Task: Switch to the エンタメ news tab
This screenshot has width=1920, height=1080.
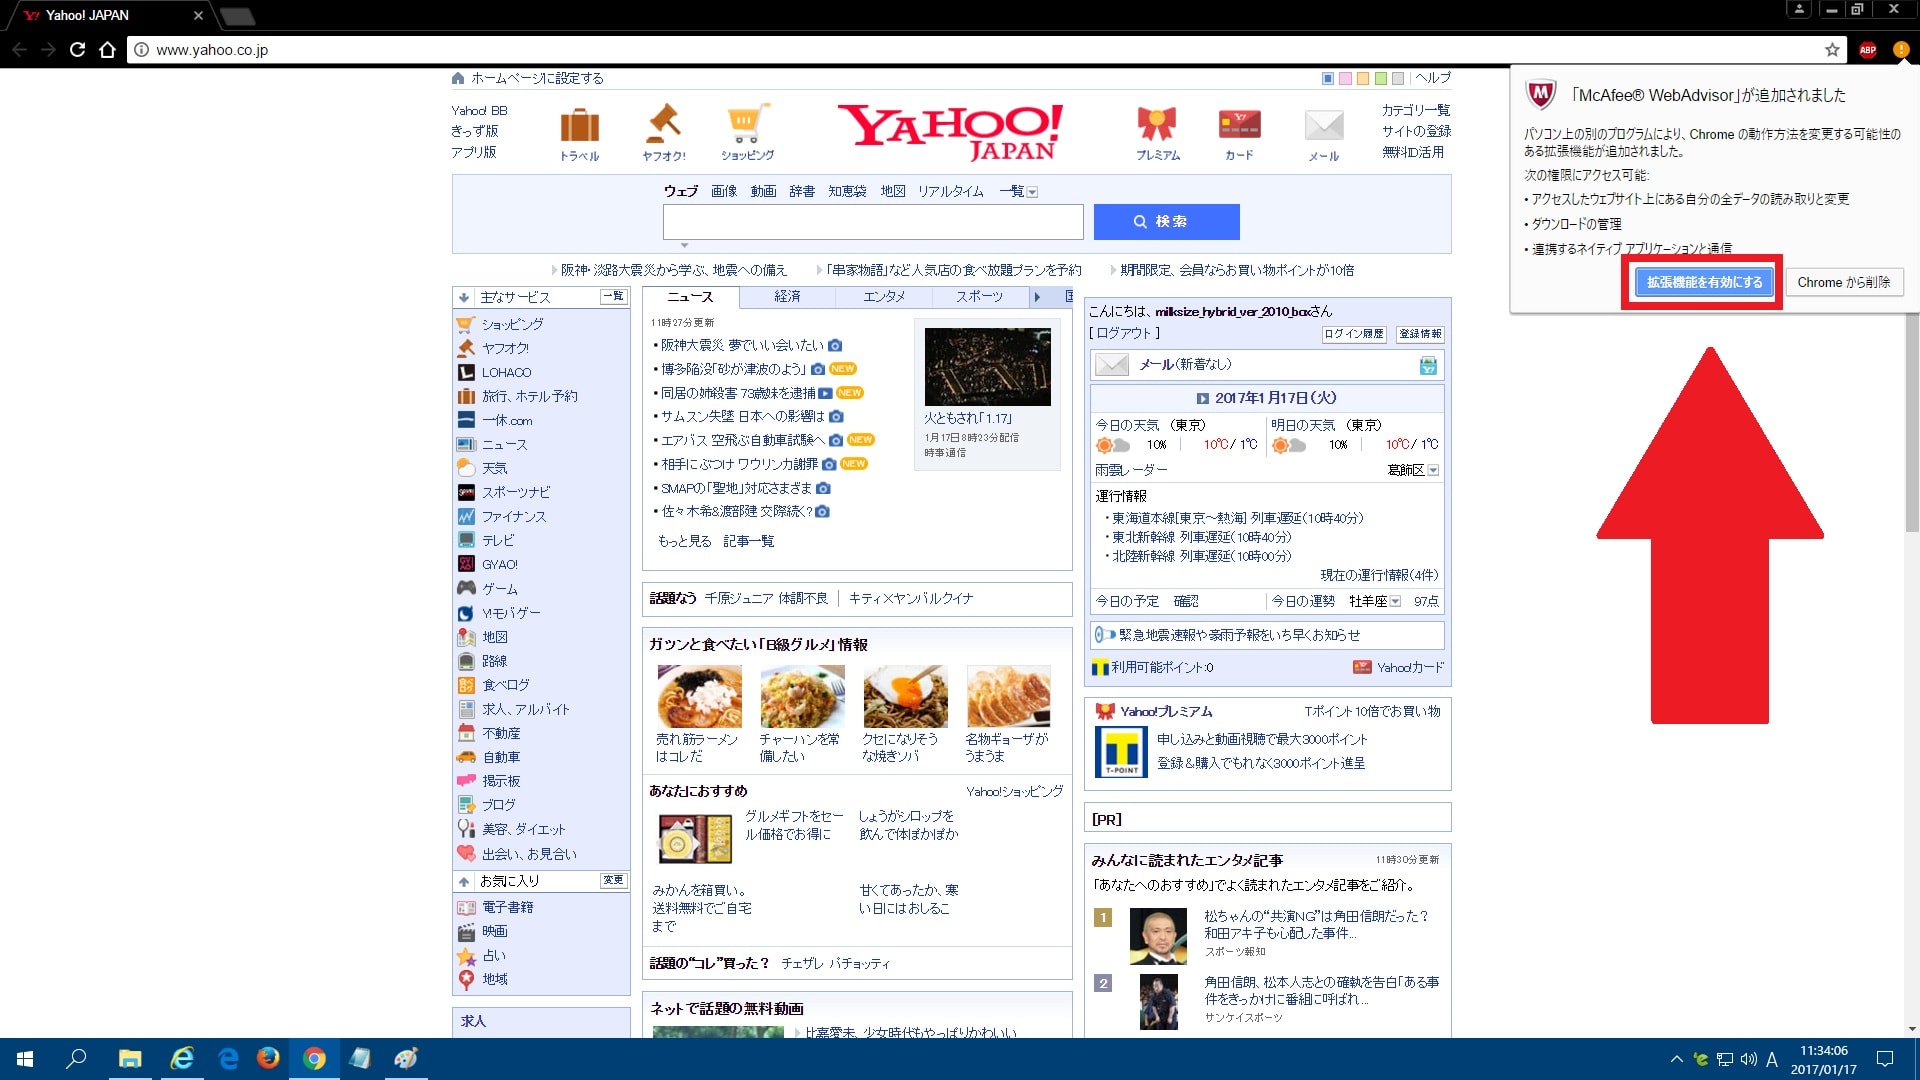Action: coord(884,297)
